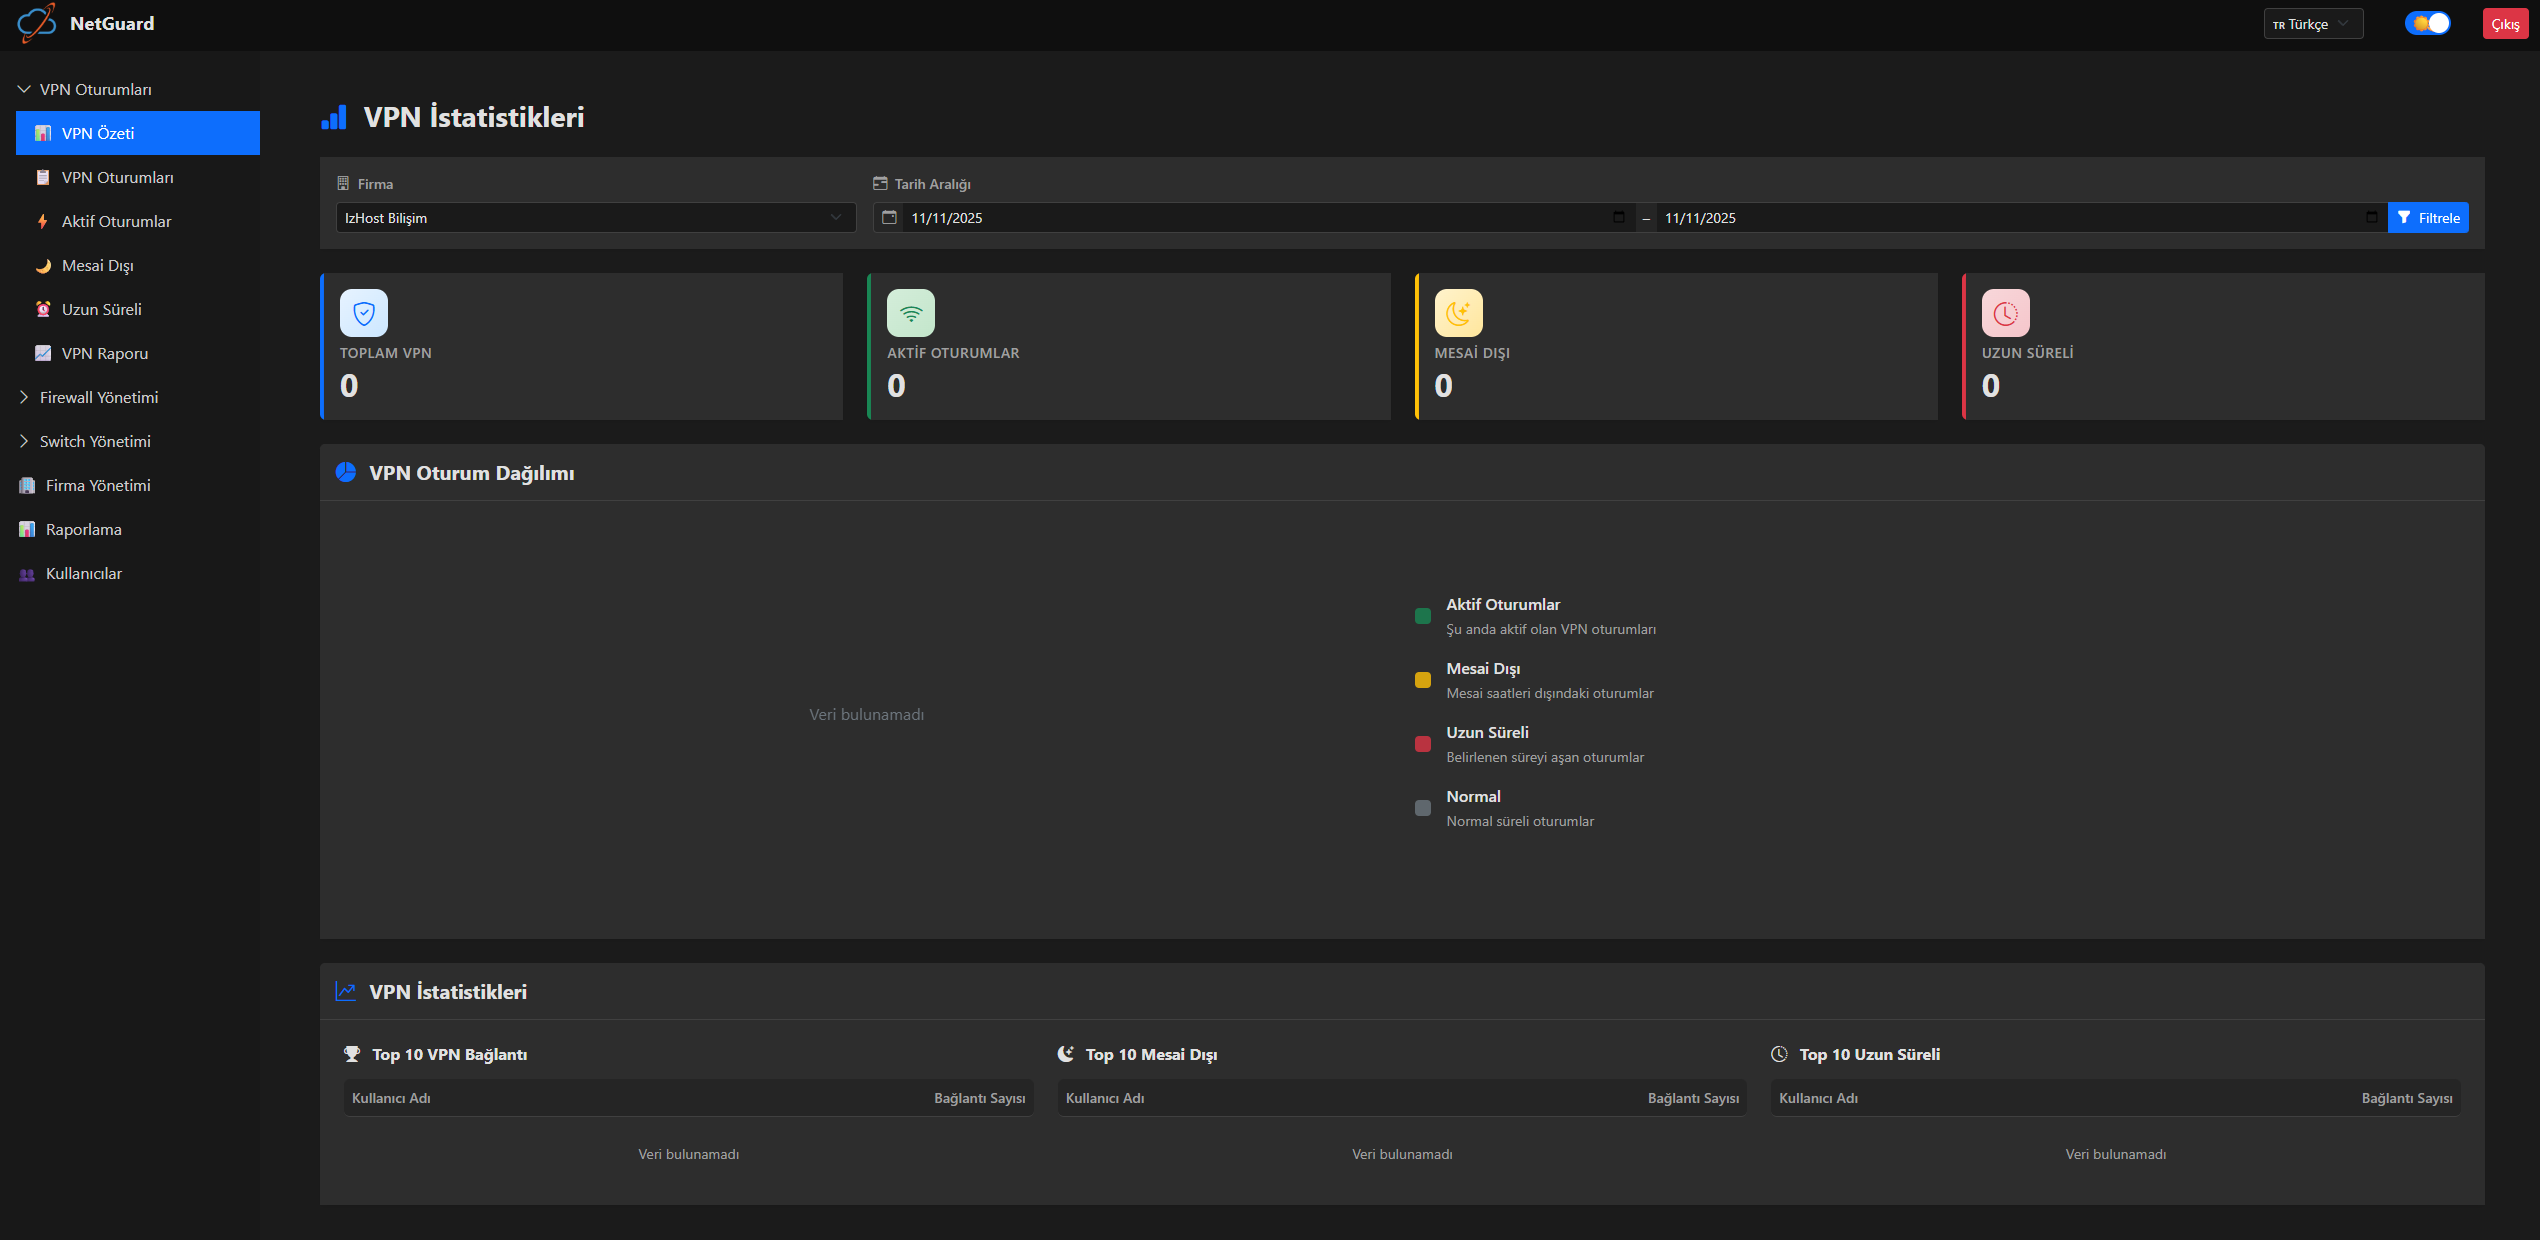Click the Aktif Oturumlar lightning icon
The image size is (2540, 1240).
click(43, 221)
